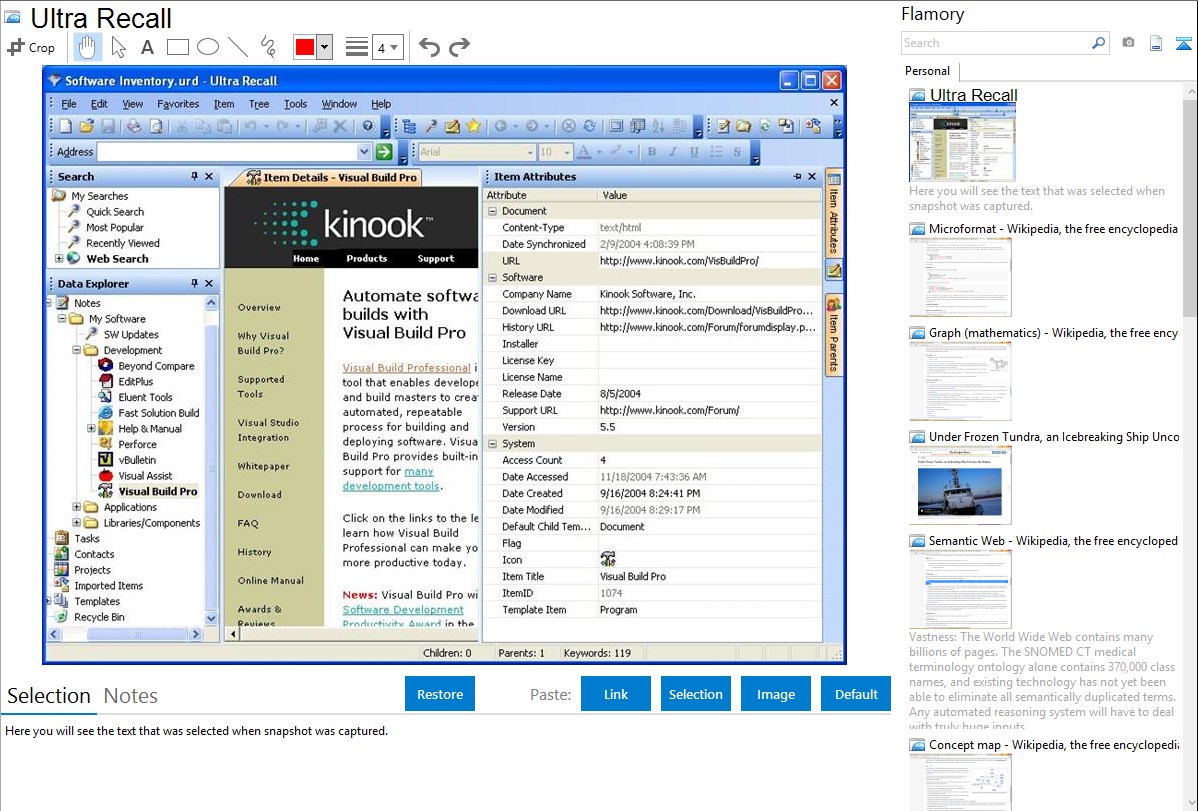Viewport: 1198px width, 811px height.
Task: Click the camera snapshot icon
Action: [x=1128, y=43]
